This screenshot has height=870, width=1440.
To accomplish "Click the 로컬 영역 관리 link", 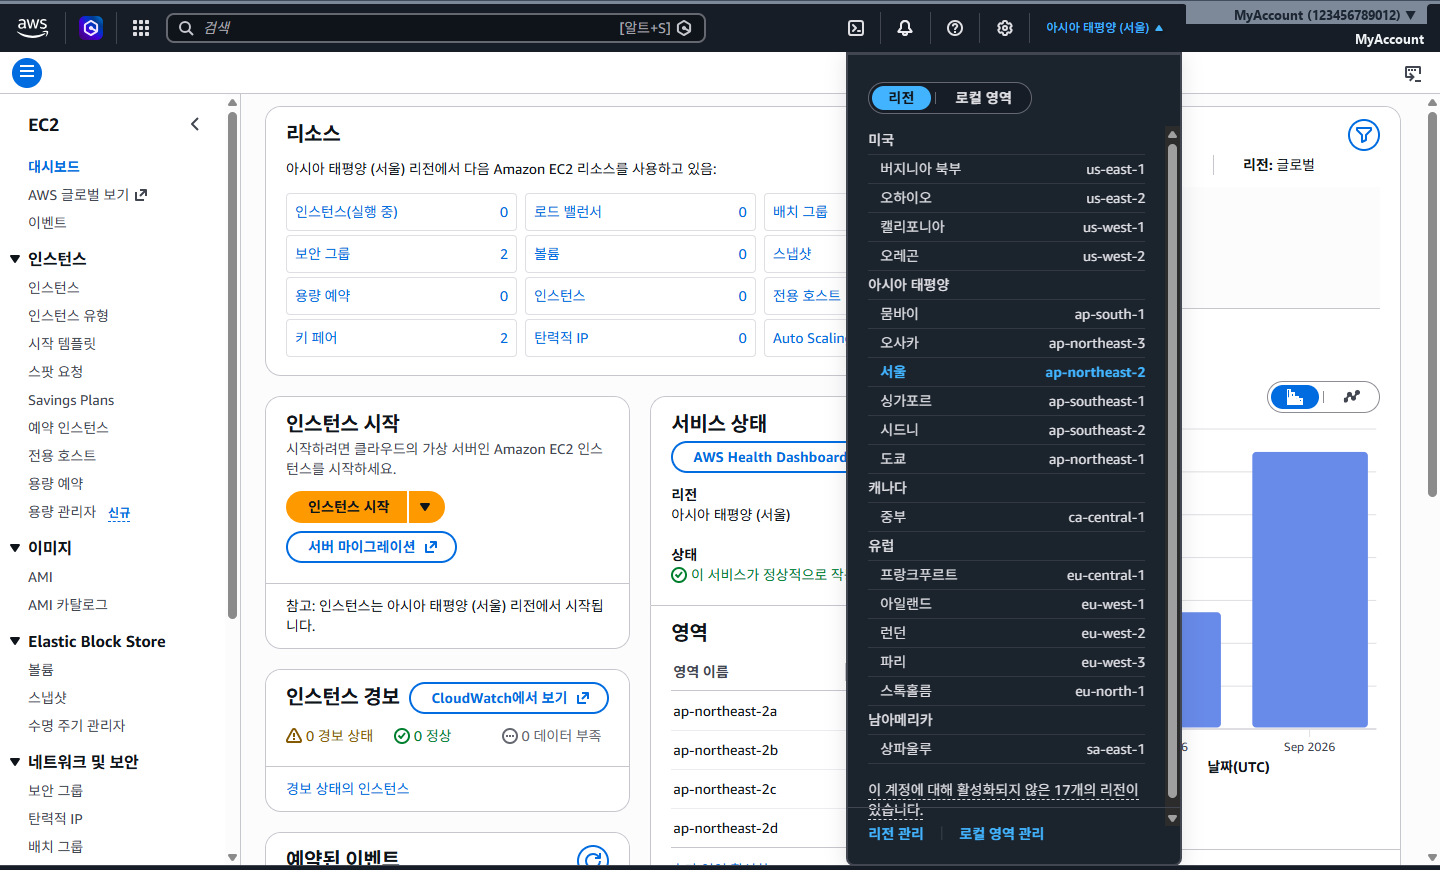I will pos(1001,834).
